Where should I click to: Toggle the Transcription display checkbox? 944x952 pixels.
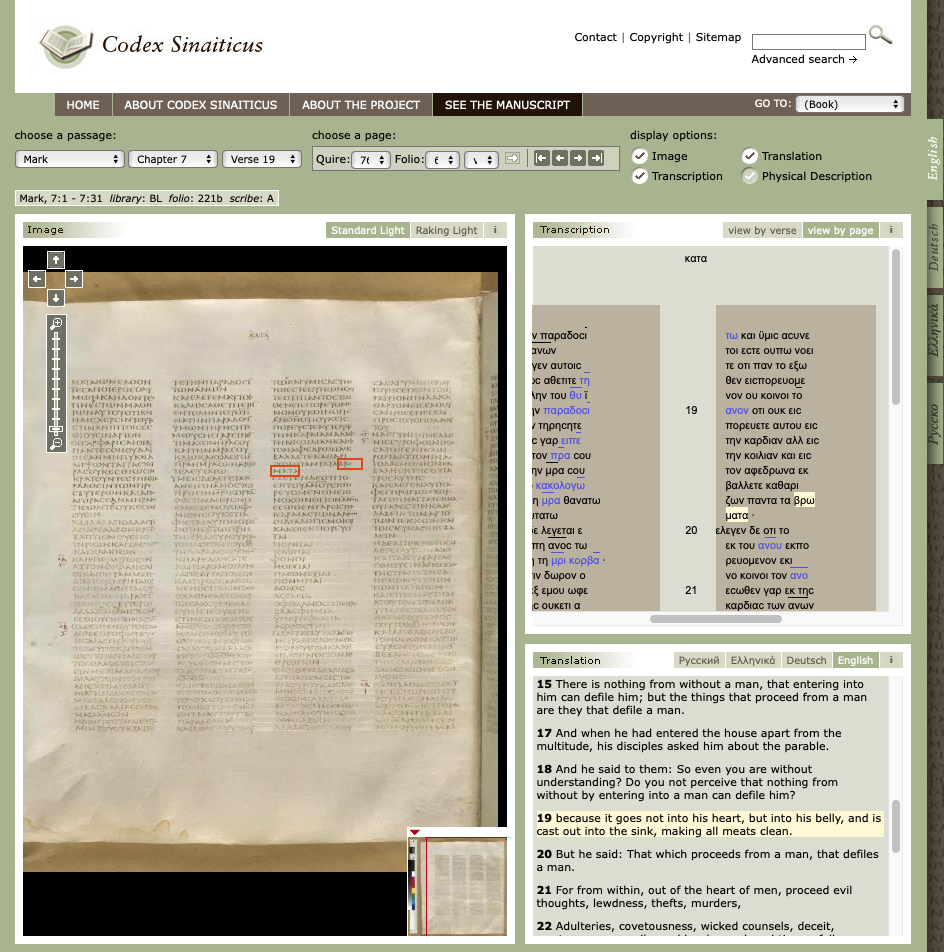[640, 176]
